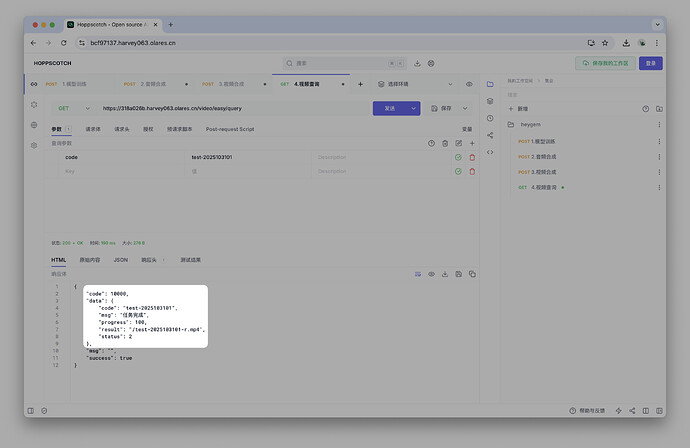This screenshot has width=690, height=448.
Task: Open the generate code icon in sidebar
Action: coord(490,152)
